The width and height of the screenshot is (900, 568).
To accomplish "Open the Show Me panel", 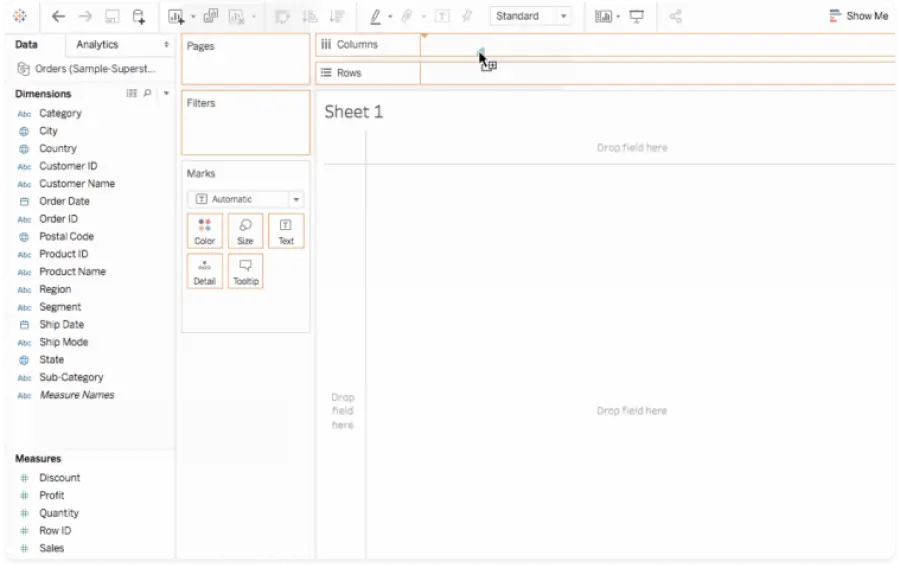I will click(x=859, y=16).
